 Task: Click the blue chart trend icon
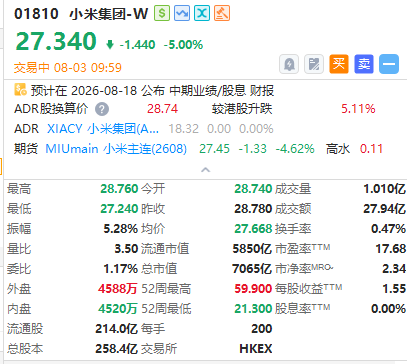point(182,13)
